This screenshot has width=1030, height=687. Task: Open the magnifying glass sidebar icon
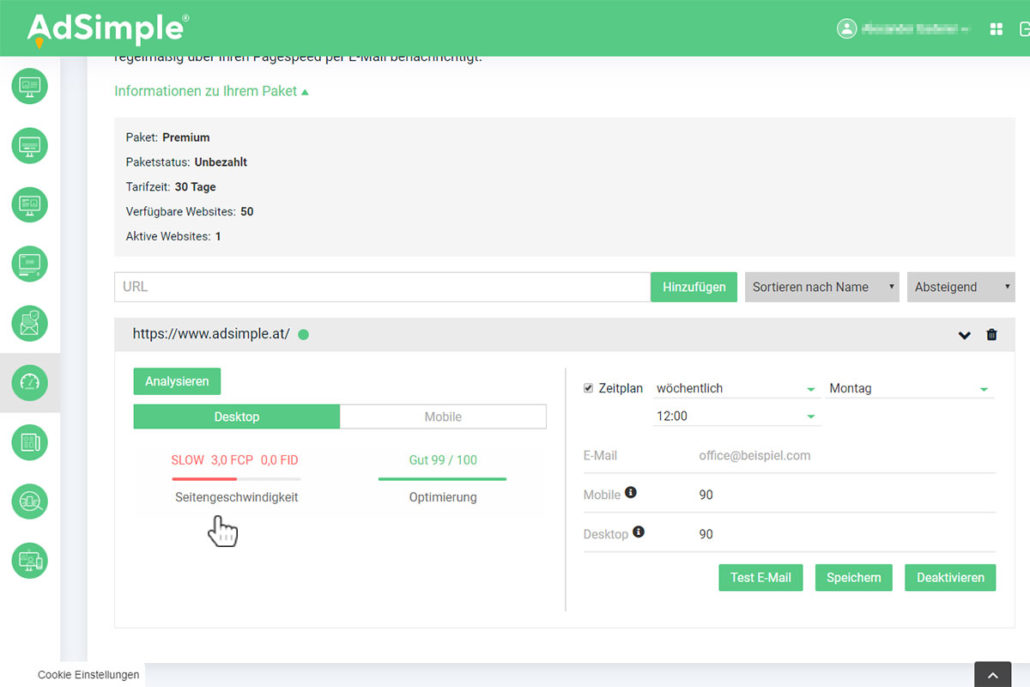pos(30,501)
